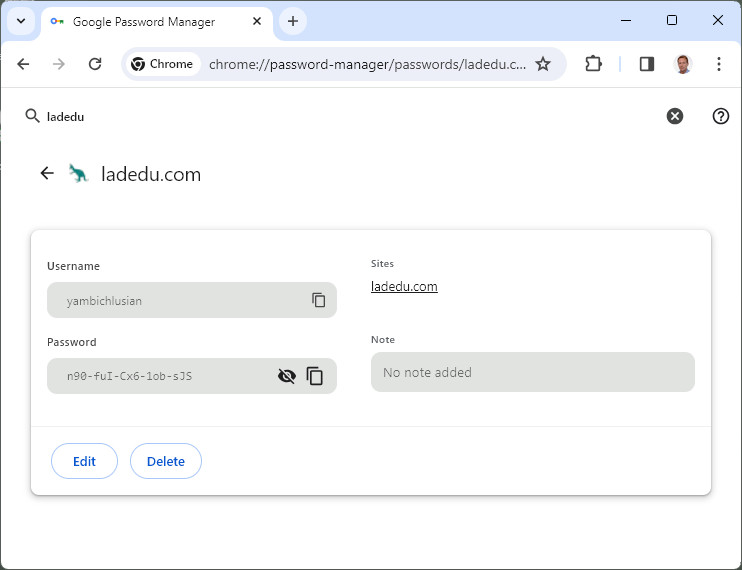
Task: Open the Chrome profile avatar
Action: tap(682, 64)
